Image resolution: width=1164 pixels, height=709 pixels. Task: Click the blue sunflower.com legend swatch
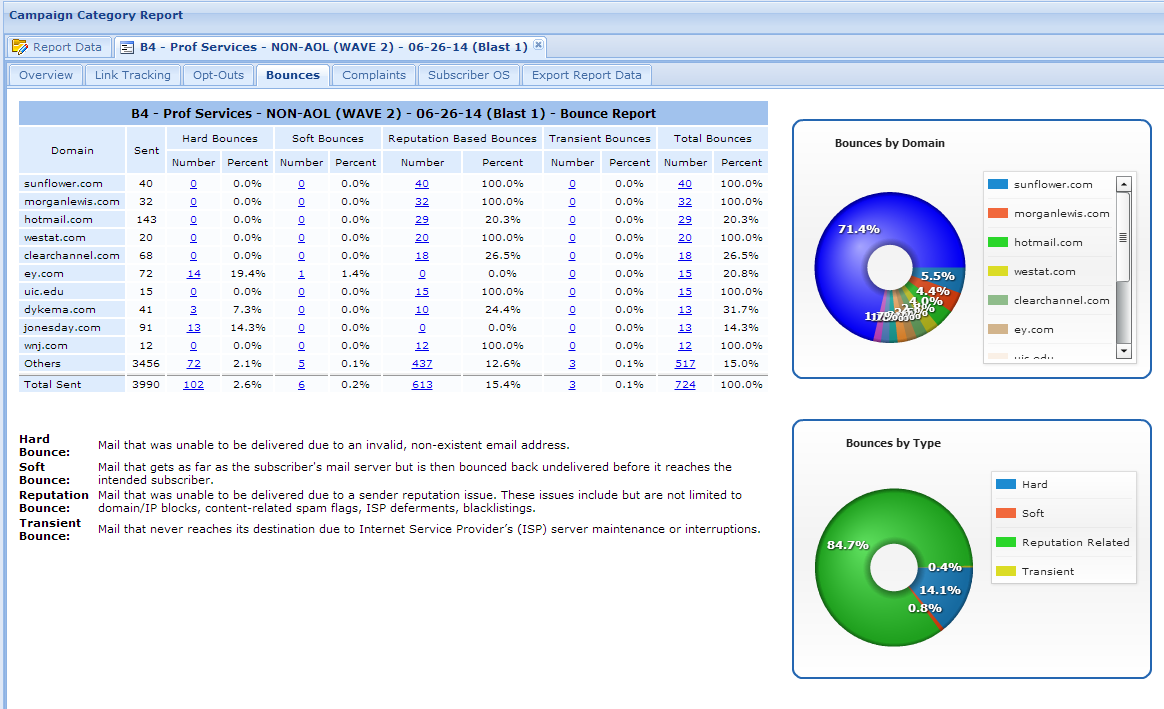[997, 184]
